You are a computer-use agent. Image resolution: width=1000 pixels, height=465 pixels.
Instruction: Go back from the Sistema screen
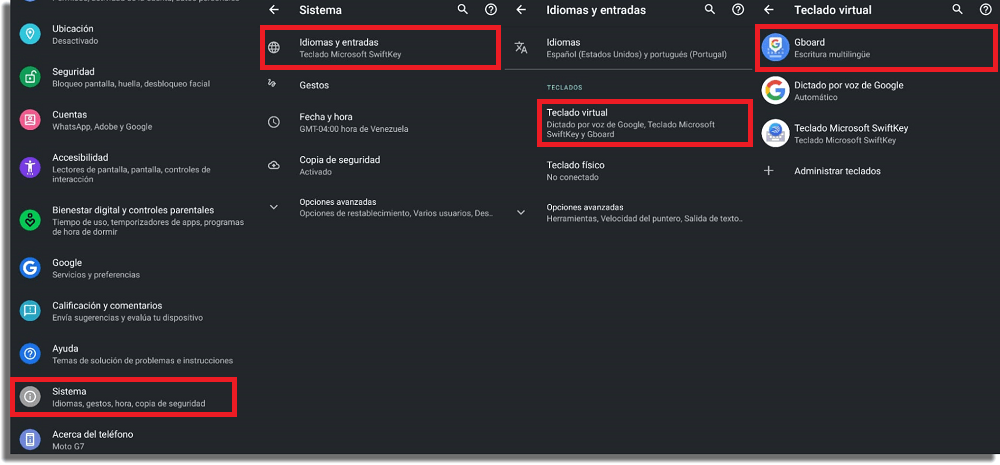pyautogui.click(x=274, y=10)
